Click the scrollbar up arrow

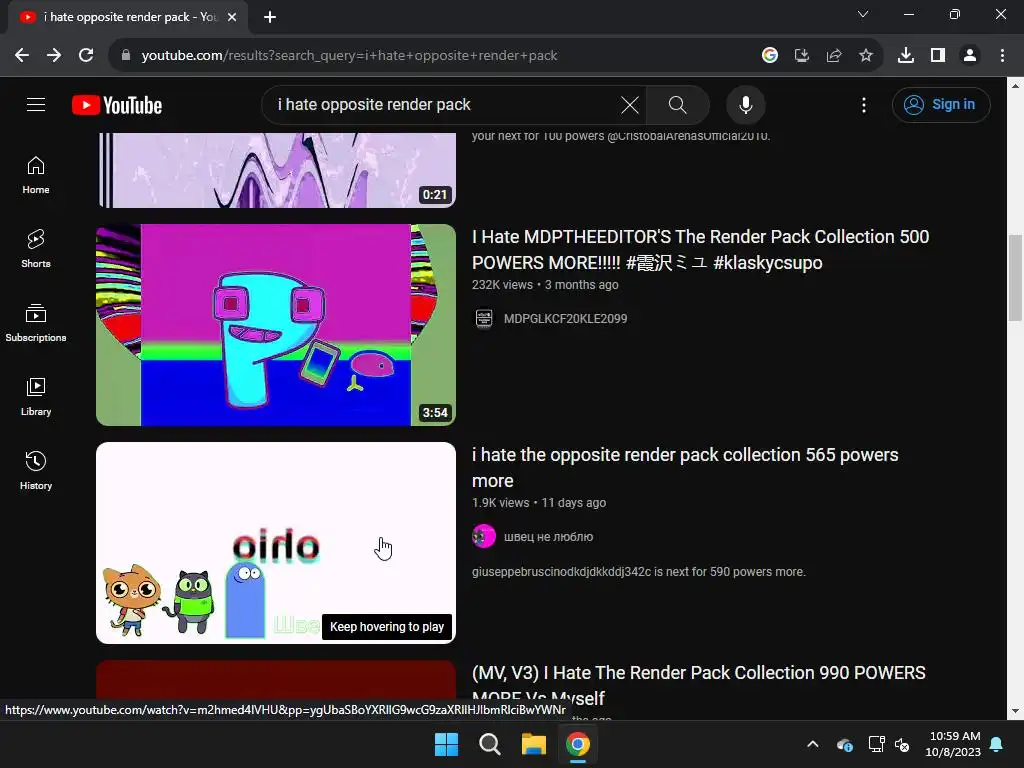tap(1015, 85)
